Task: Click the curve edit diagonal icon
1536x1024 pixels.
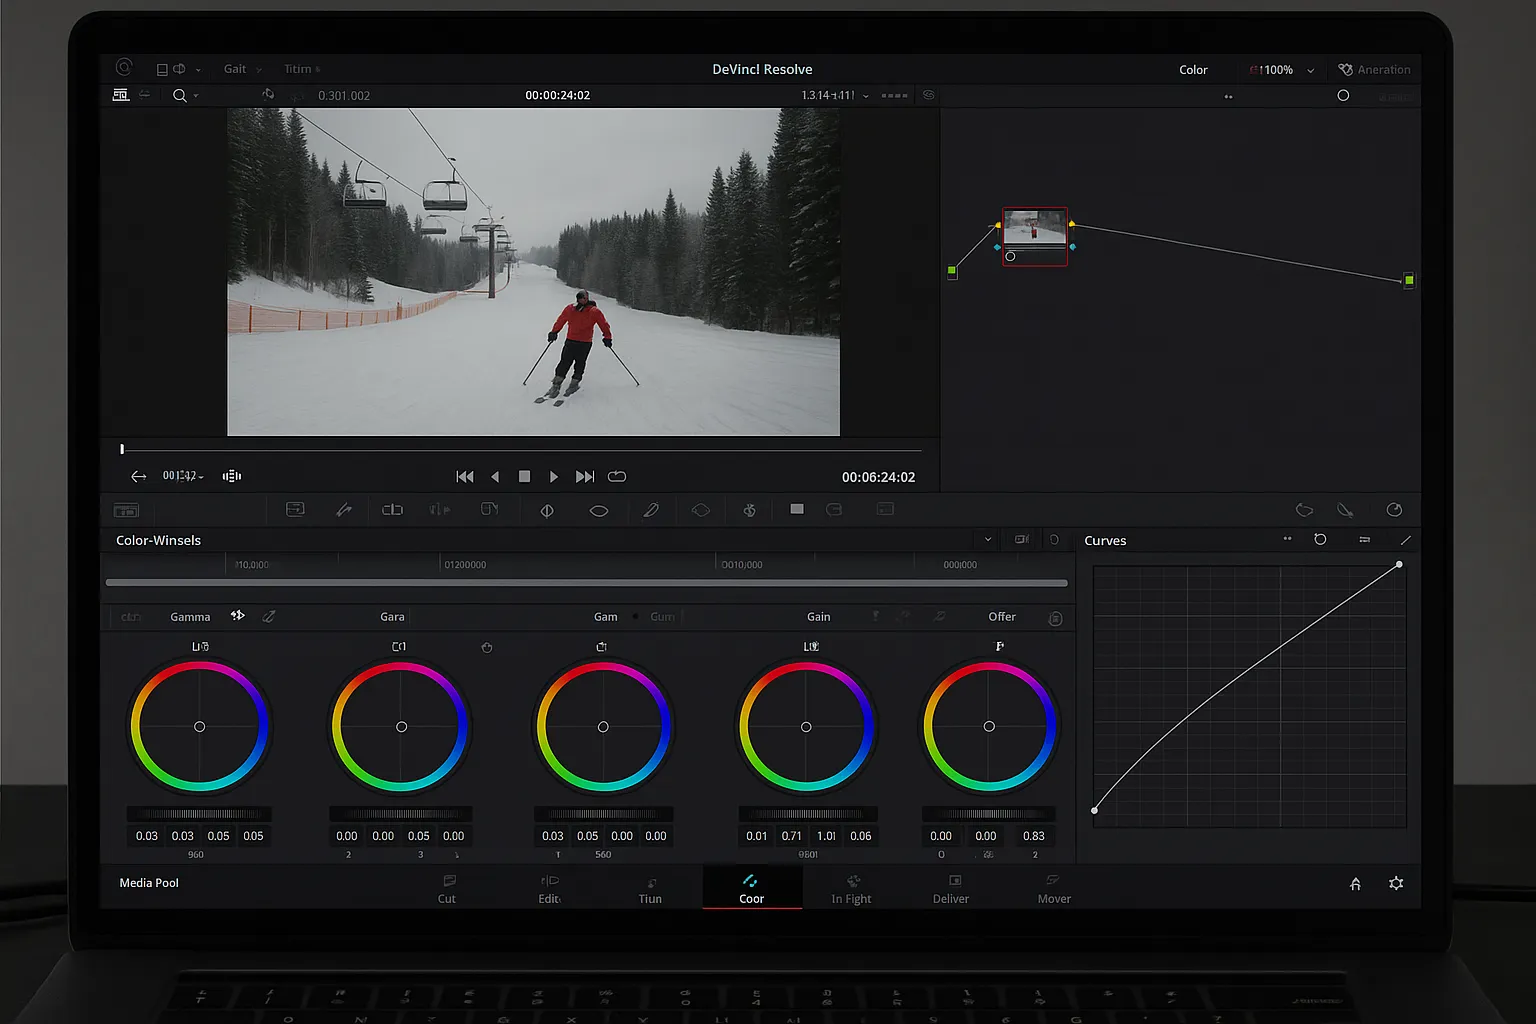Action: (x=1406, y=540)
